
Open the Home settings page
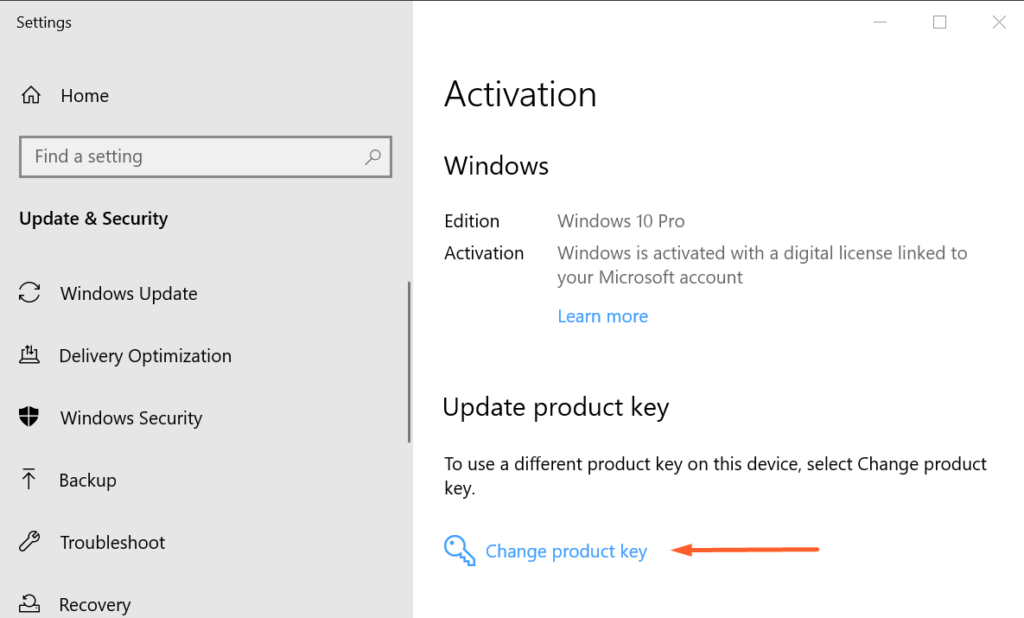[x=84, y=96]
